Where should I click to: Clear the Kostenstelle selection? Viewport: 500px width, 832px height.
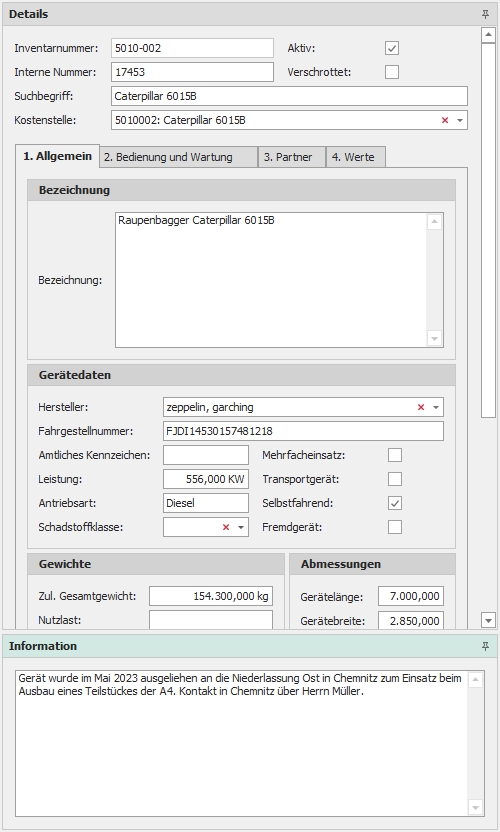445,120
